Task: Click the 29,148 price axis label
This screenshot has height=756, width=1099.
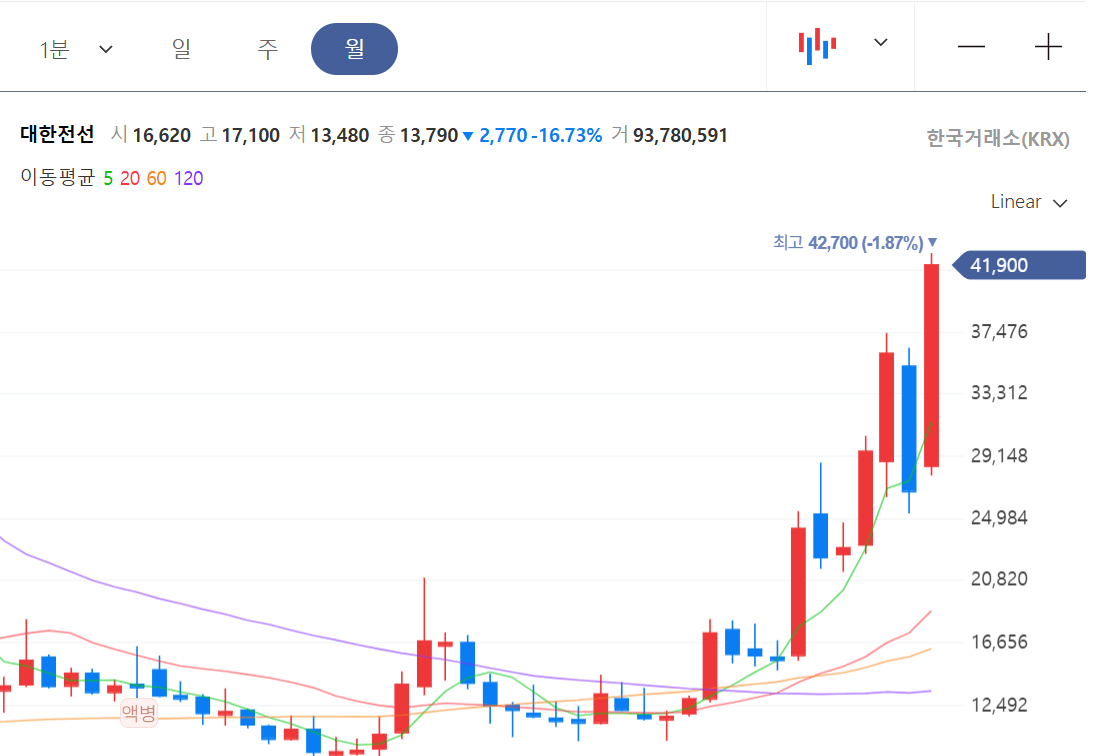Action: tap(999, 455)
